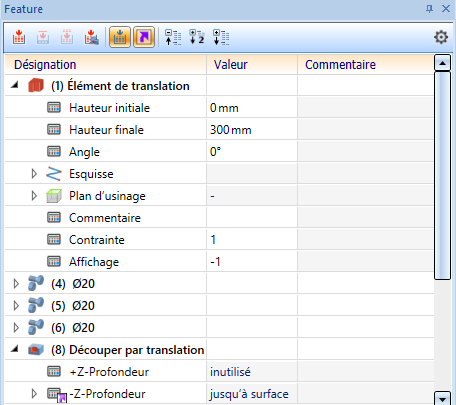The image size is (456, 405).
Task: Click the scrollbar down arrow
Action: coord(443,399)
